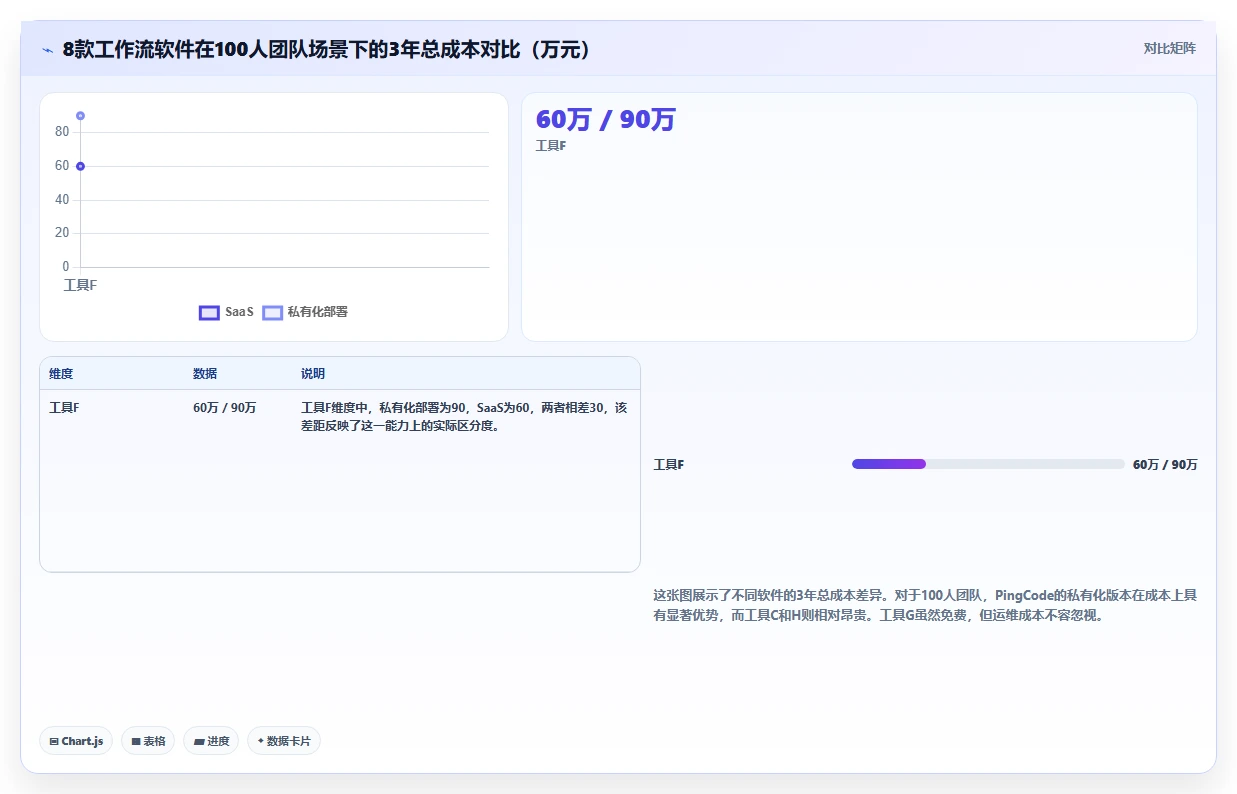Click the 私有化部署 data point at 90

tap(80, 116)
